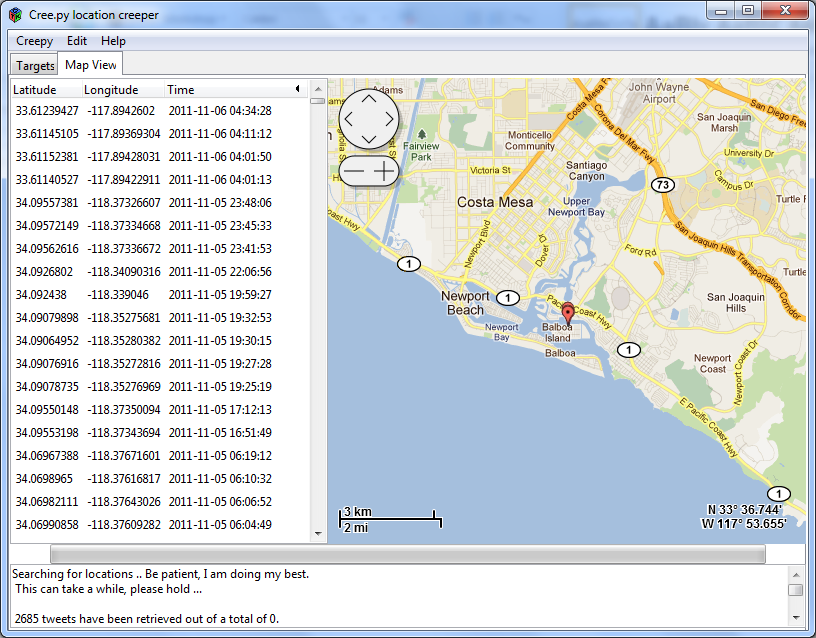This screenshot has width=816, height=638.
Task: Click the Route 73 highway shield on the map
Action: click(x=662, y=185)
